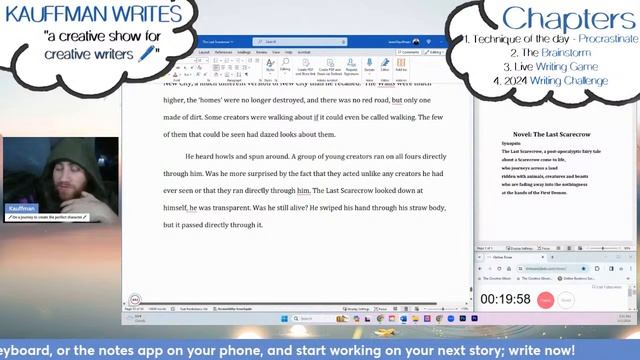Toggle the show paragraph marks pilcrow
This screenshot has height=360, width=640.
pyautogui.click(x=247, y=74)
